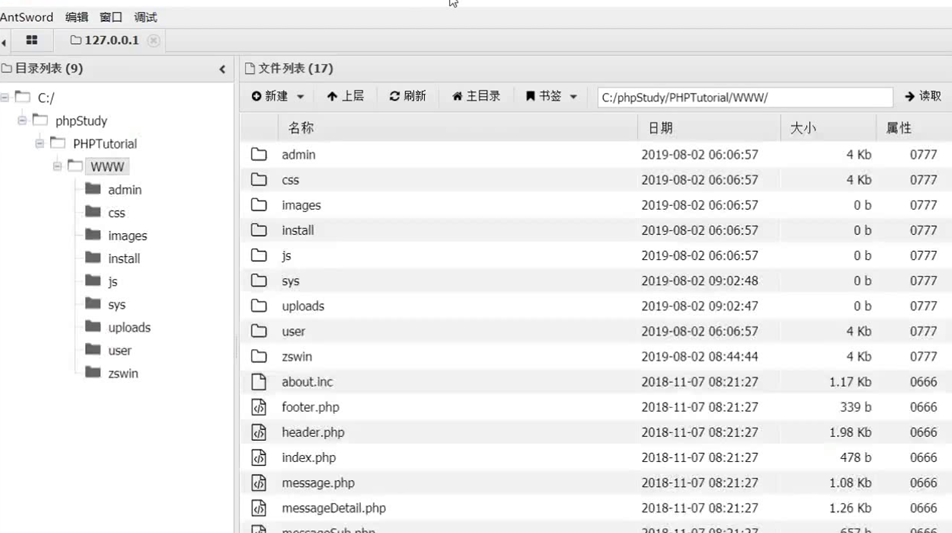This screenshot has width=952, height=533.
Task: Collapse the PHPTutorial tree node
Action: pos(39,143)
